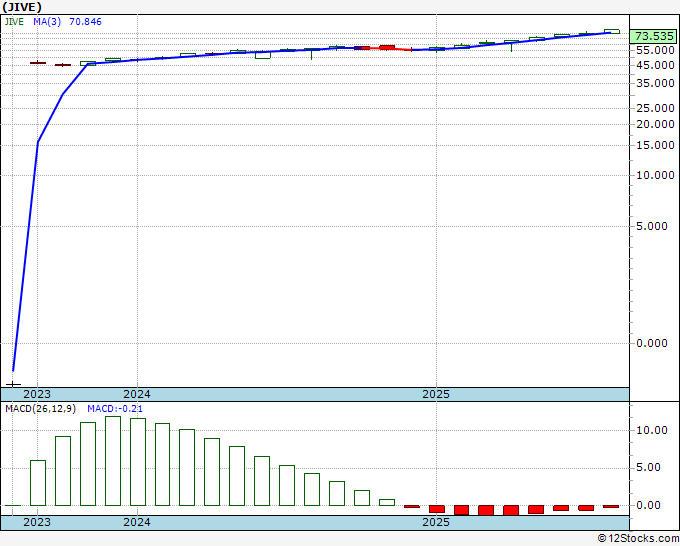Click the MA(3) indicator label
Screen dimensions: 680x546
point(47,22)
